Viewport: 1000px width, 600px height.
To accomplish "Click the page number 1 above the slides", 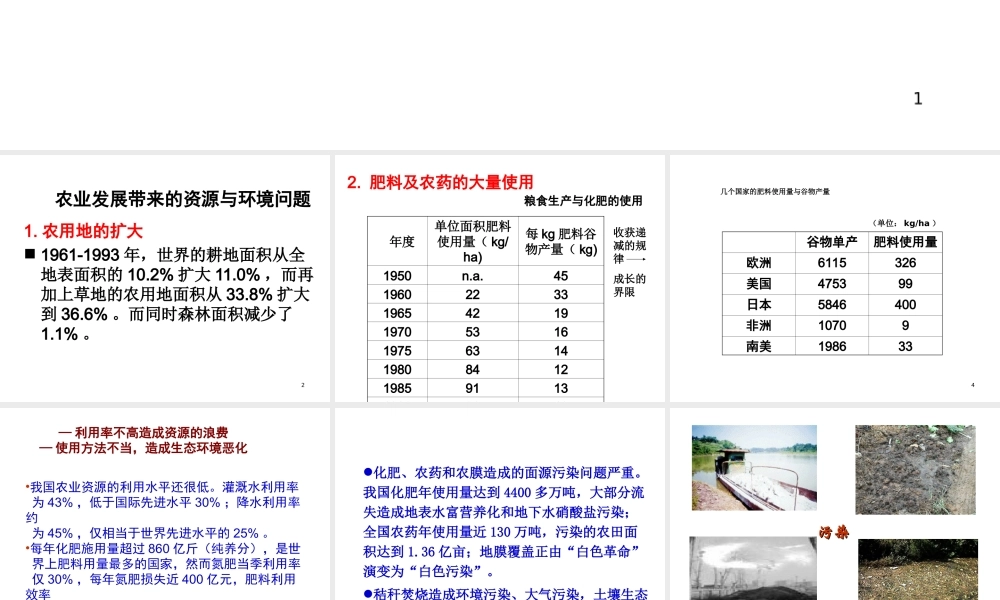I will point(918,98).
